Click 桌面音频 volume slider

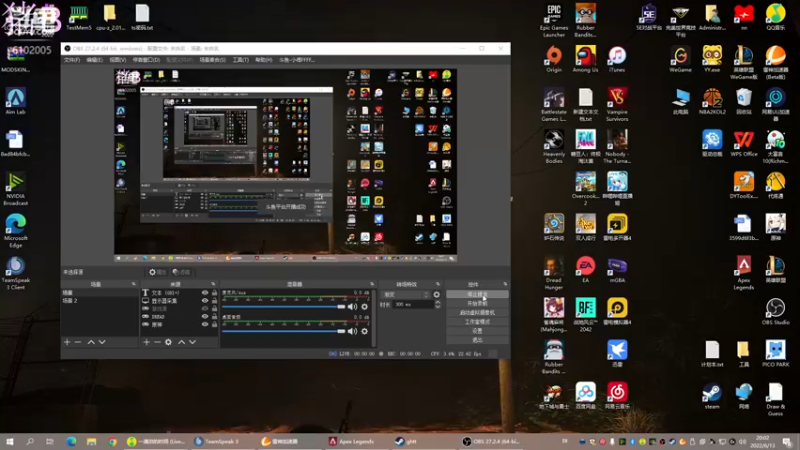[284, 331]
